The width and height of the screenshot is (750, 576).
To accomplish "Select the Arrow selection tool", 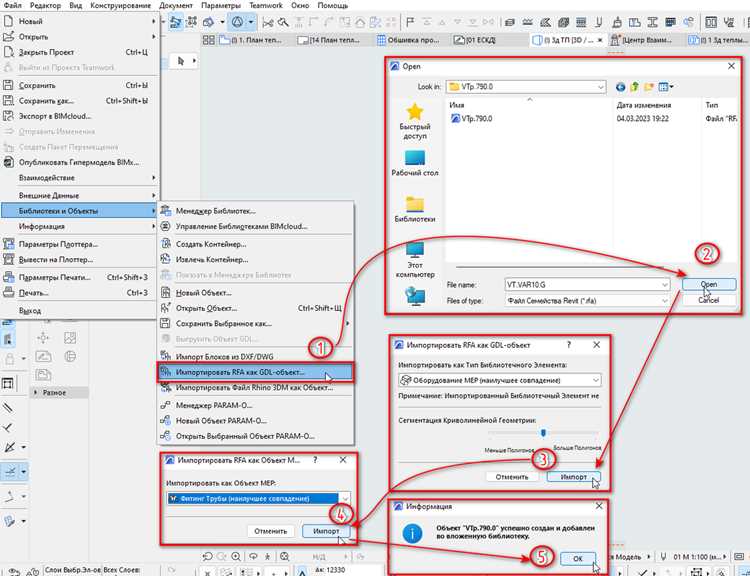I will (x=180, y=61).
